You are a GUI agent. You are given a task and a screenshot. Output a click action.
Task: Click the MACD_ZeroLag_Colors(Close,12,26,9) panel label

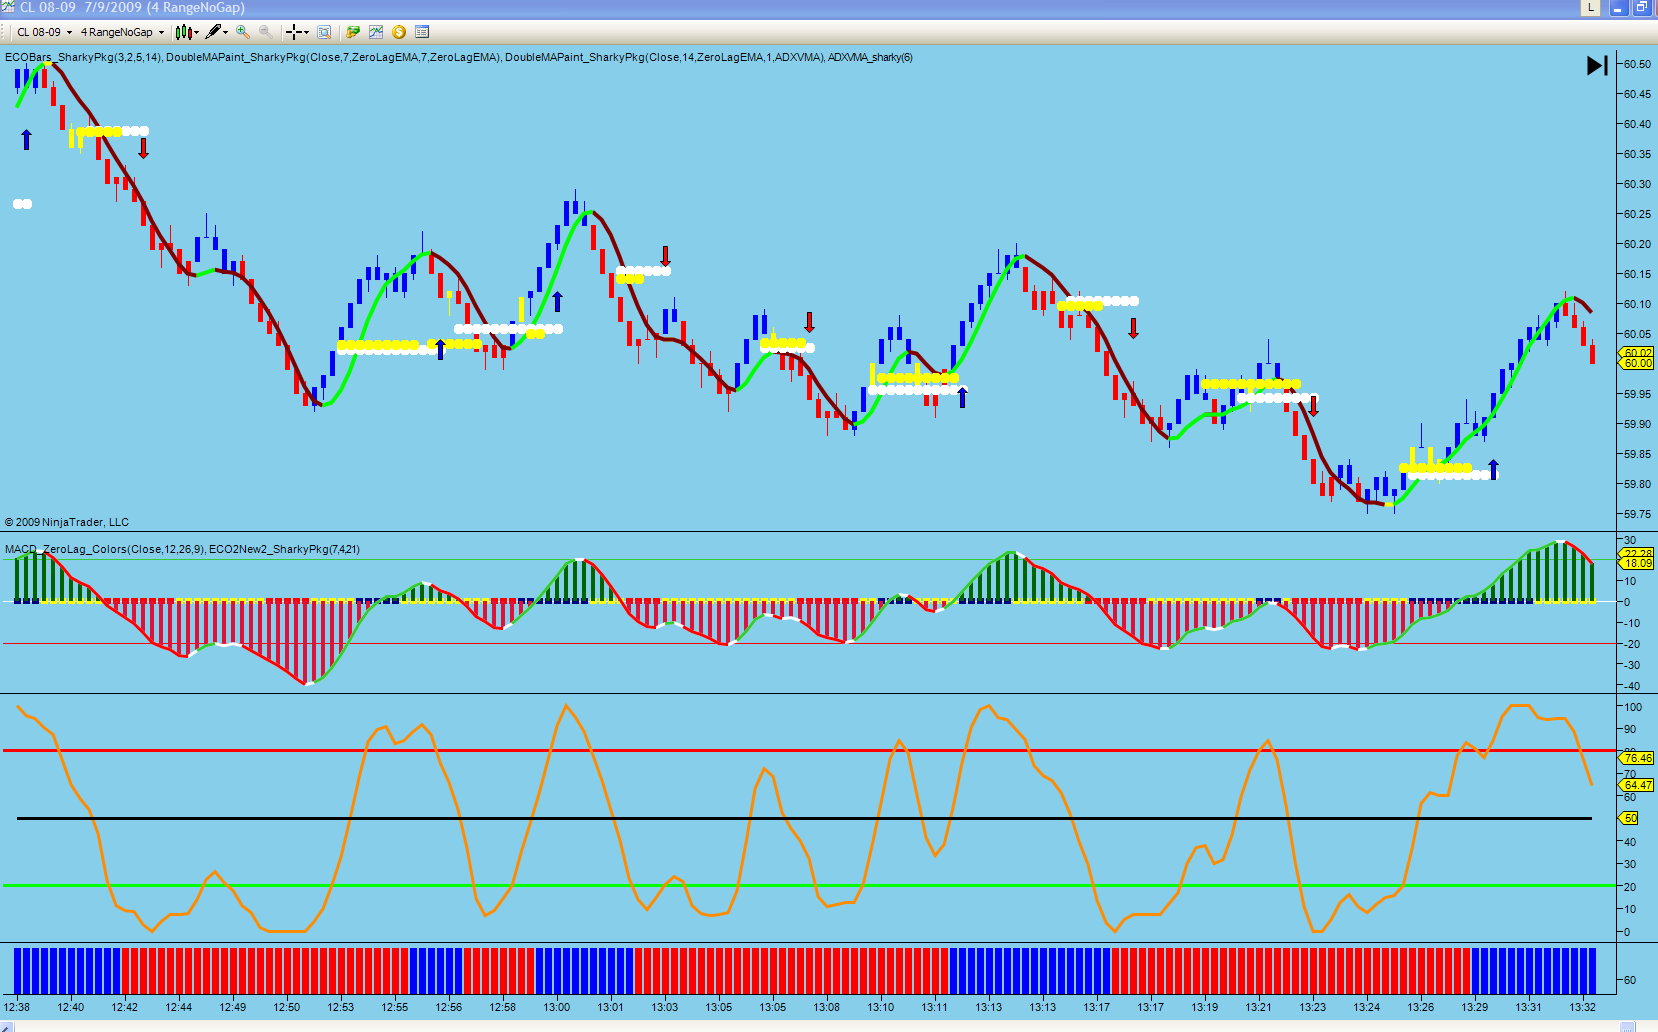(x=104, y=549)
